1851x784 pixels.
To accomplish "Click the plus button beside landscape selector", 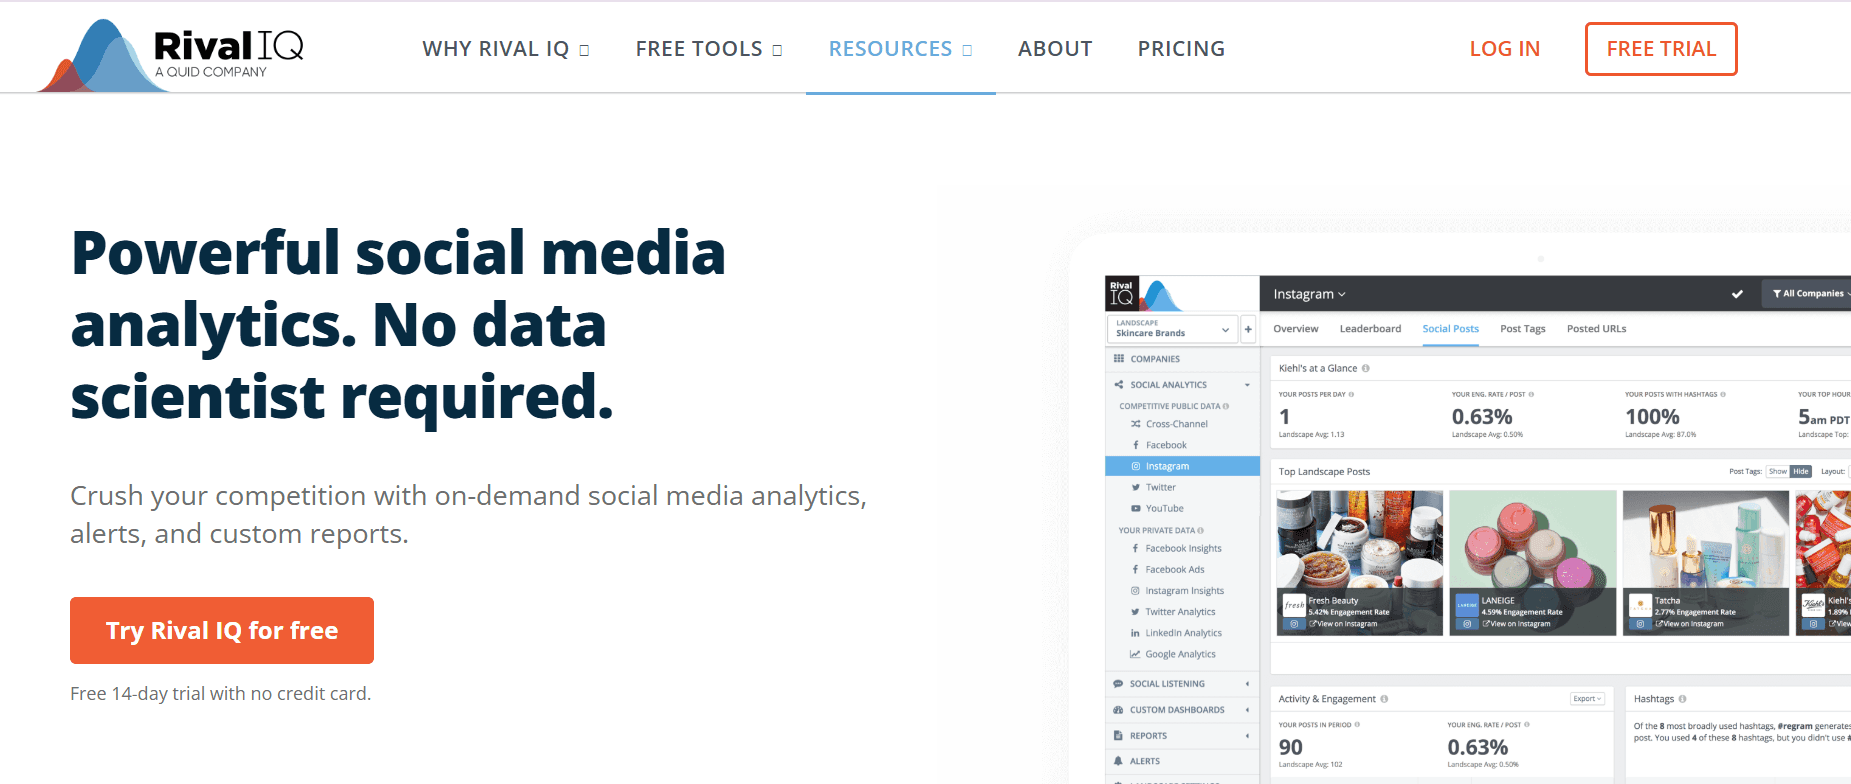I will (x=1248, y=328).
